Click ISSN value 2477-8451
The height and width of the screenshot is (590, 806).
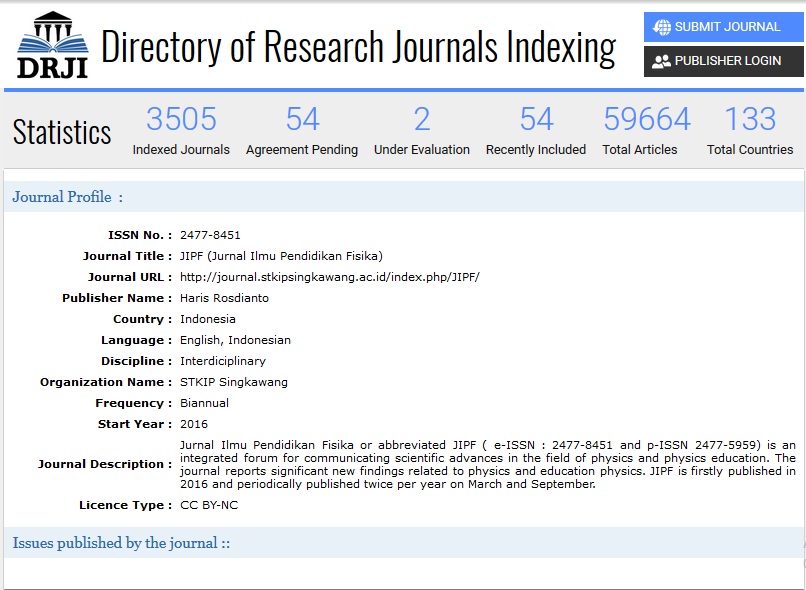click(x=210, y=235)
